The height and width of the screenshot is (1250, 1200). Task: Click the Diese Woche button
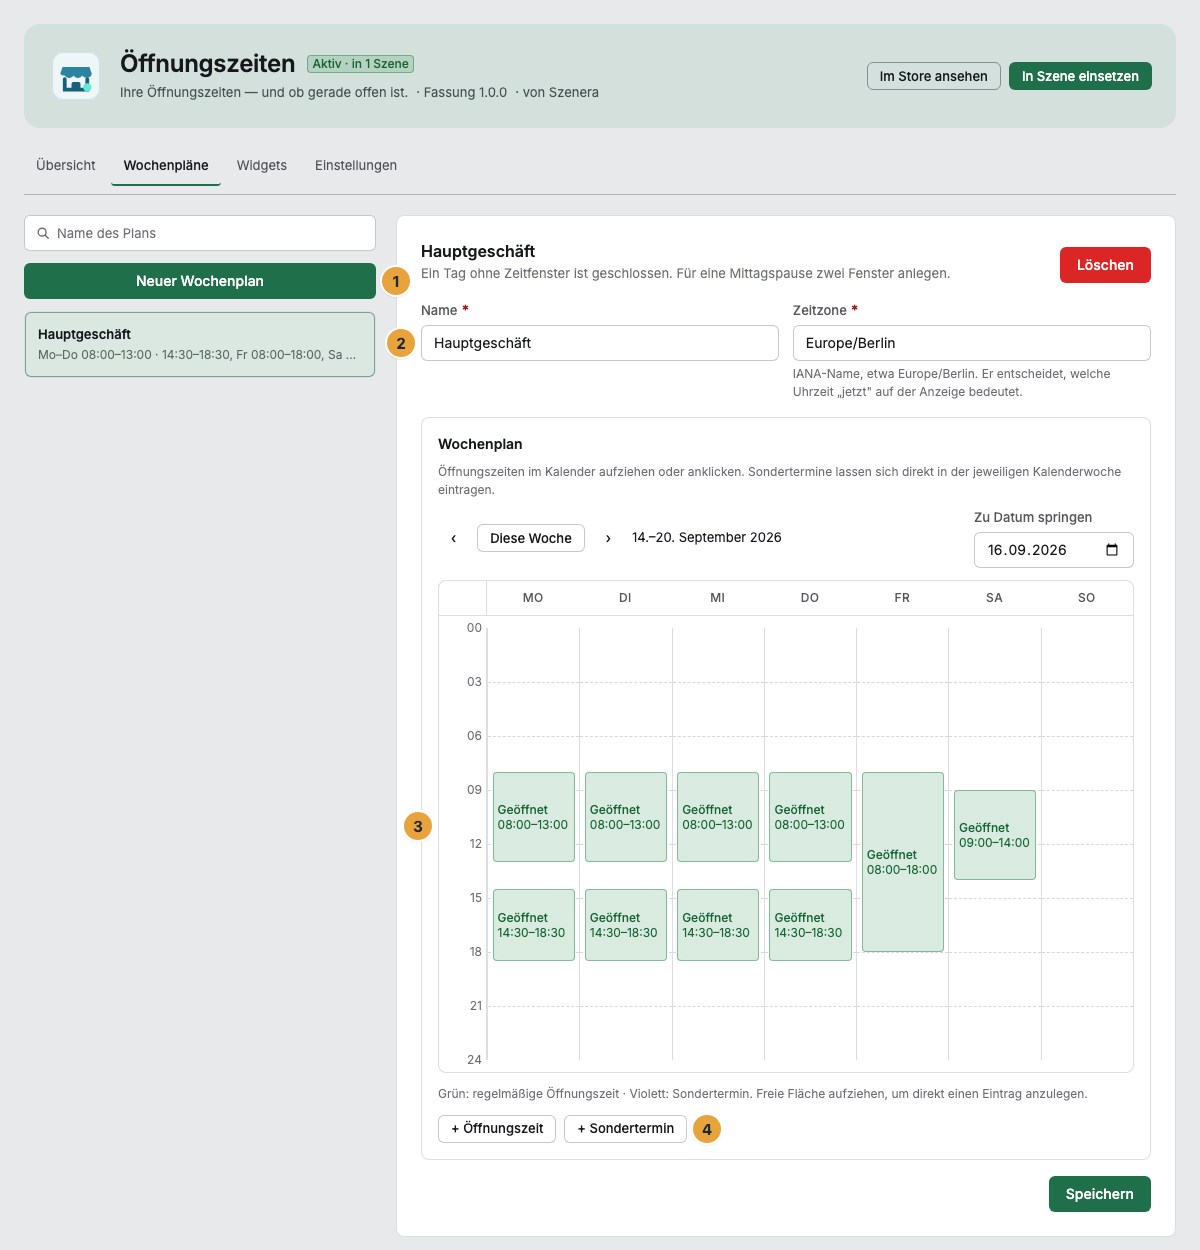click(x=531, y=538)
